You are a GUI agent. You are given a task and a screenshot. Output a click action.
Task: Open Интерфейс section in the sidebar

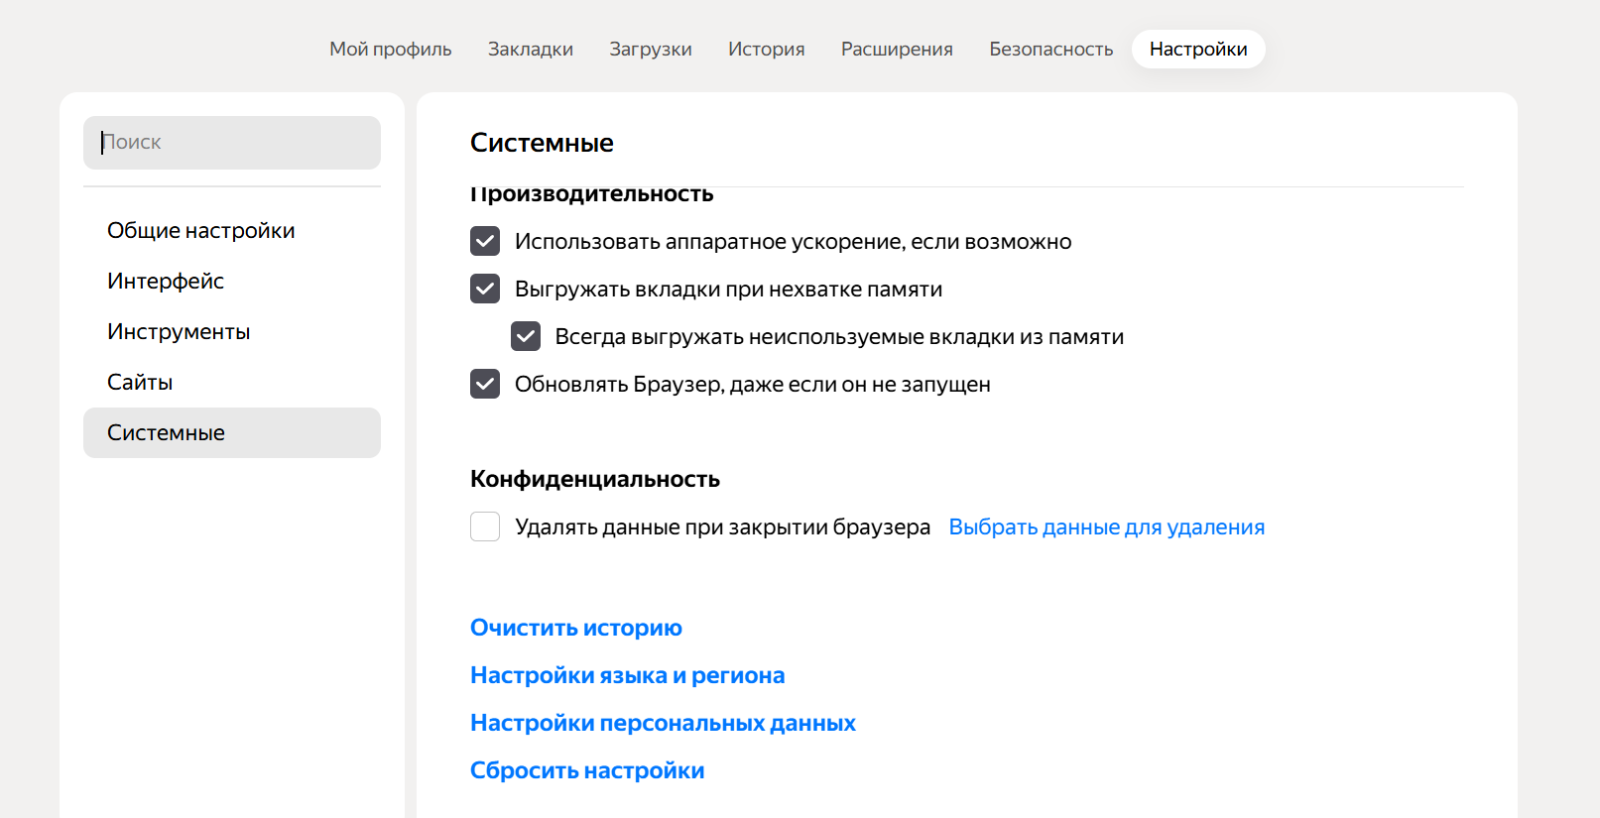[232, 281]
